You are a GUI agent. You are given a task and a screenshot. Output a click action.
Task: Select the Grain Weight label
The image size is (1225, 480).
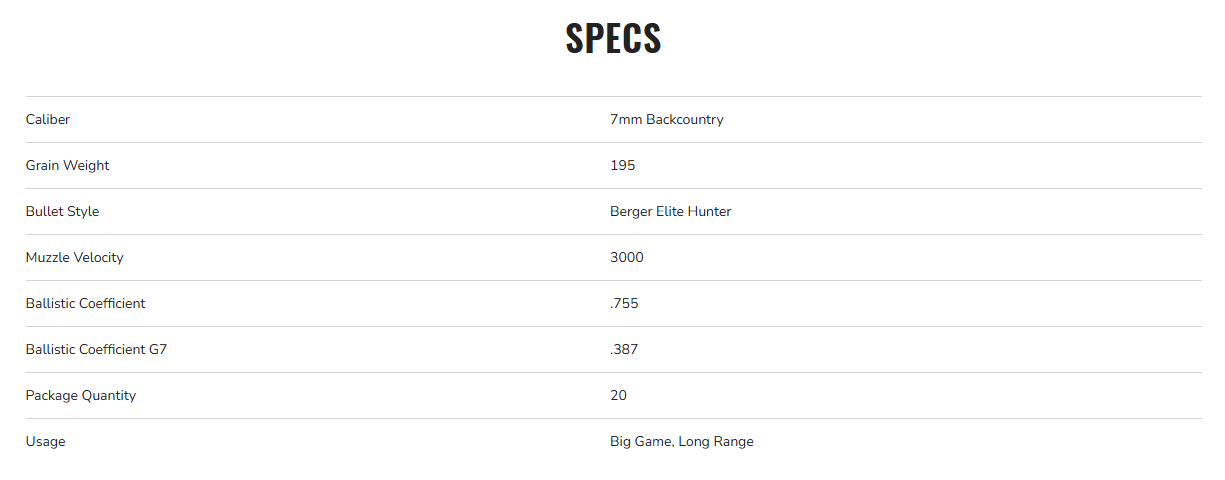click(67, 166)
